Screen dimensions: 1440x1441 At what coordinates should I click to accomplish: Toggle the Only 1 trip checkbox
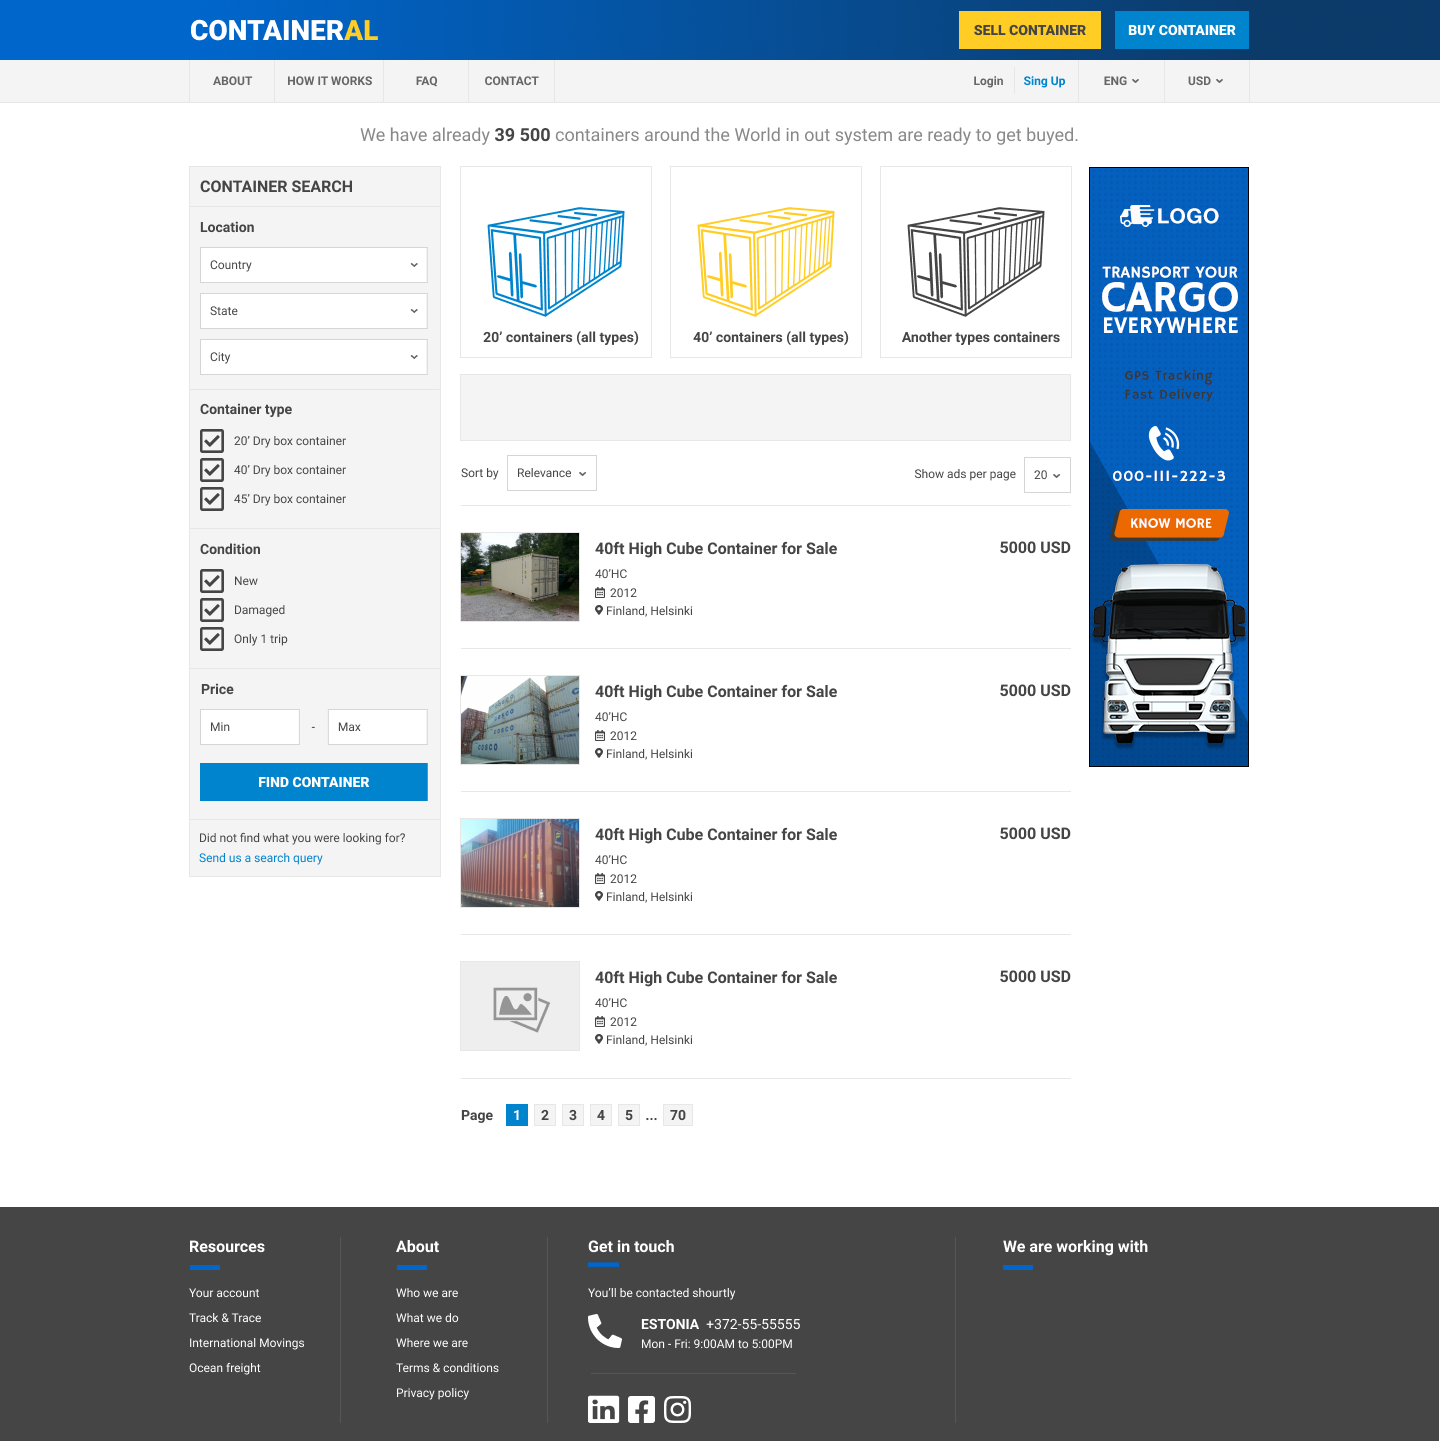211,639
